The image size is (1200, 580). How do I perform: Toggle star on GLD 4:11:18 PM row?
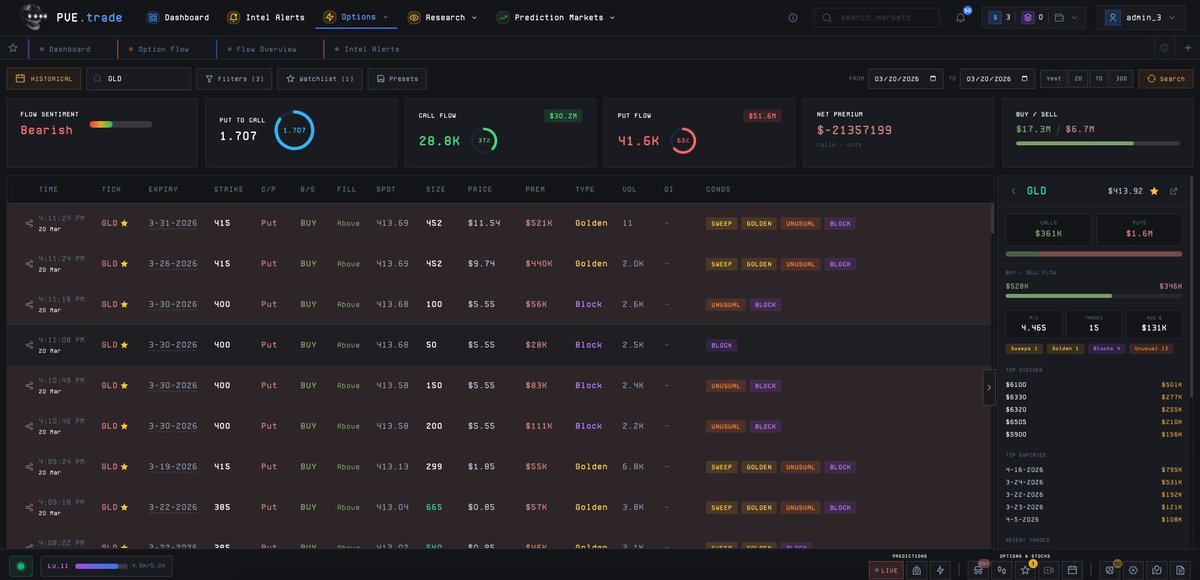tap(125, 304)
